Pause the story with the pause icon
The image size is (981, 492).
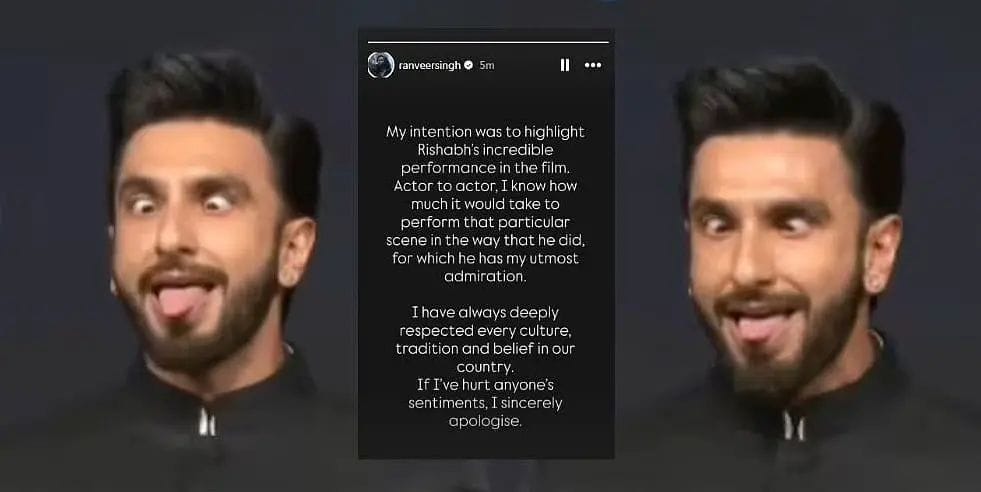click(x=564, y=65)
